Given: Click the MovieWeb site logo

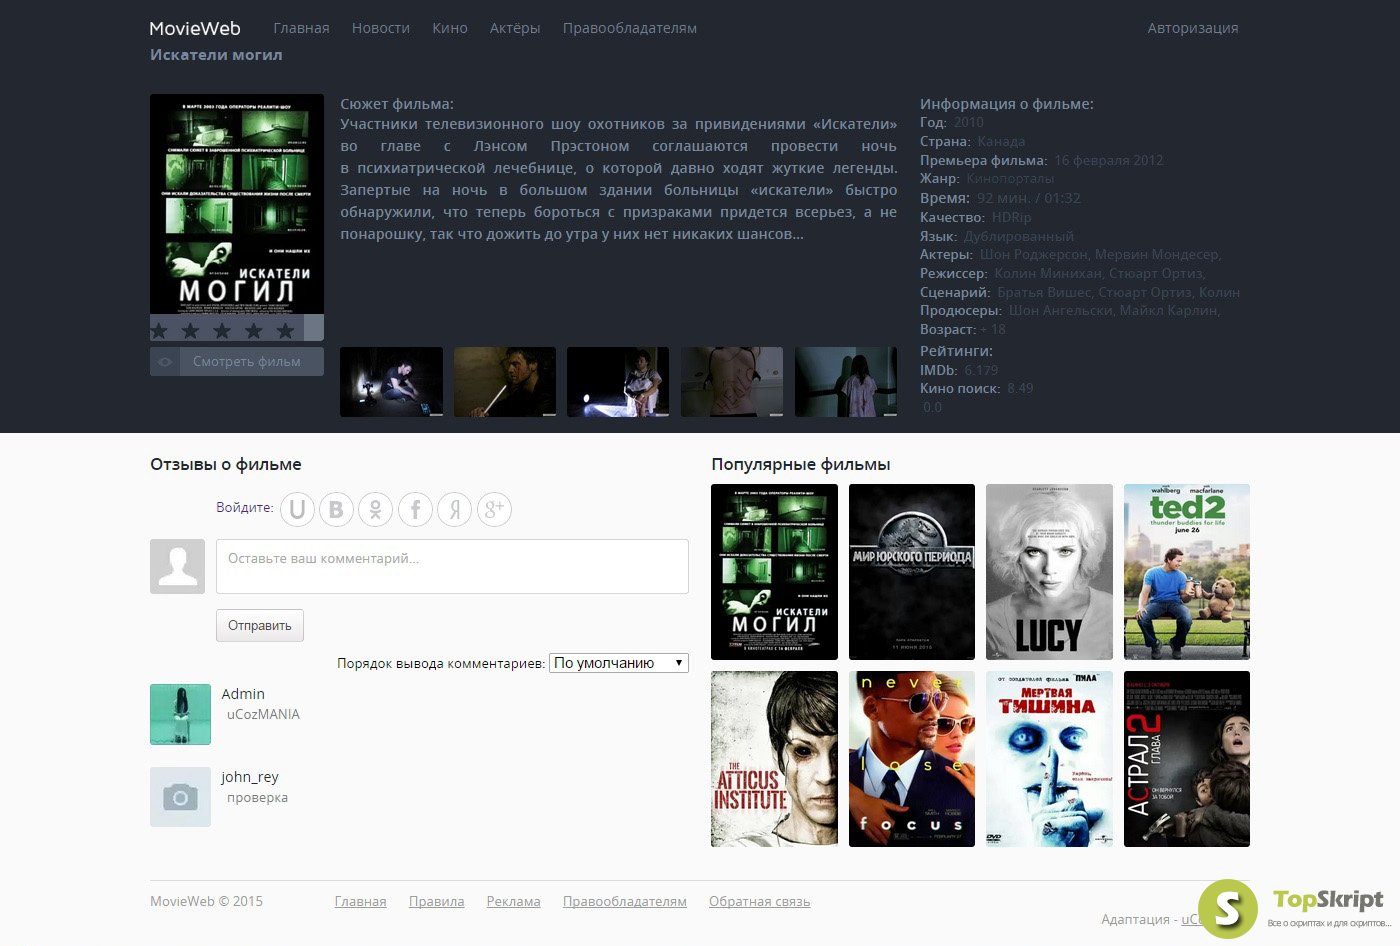Looking at the screenshot, I should point(195,28).
